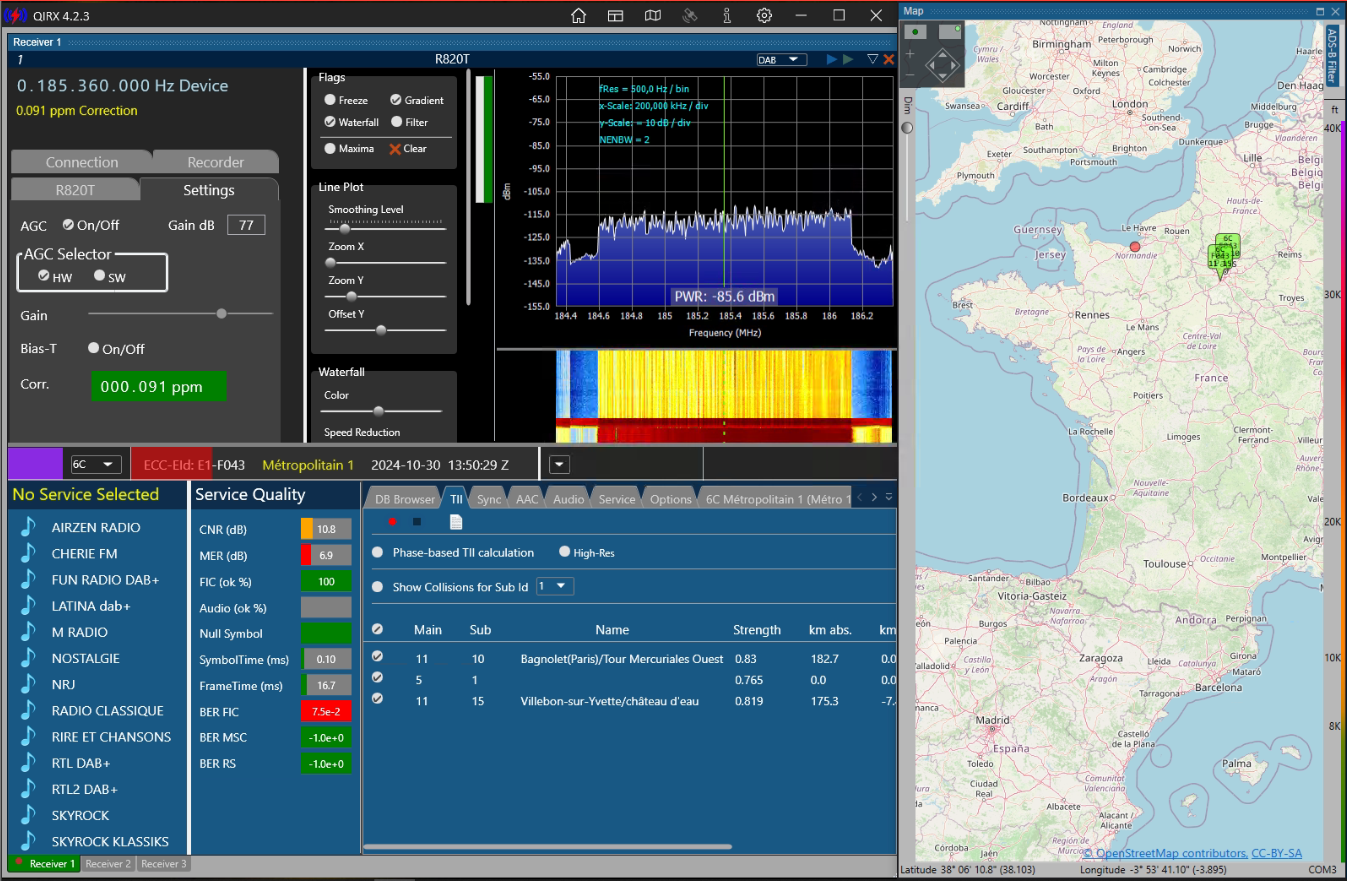
Task: Open the 6C channel dropdown
Action: (x=96, y=464)
